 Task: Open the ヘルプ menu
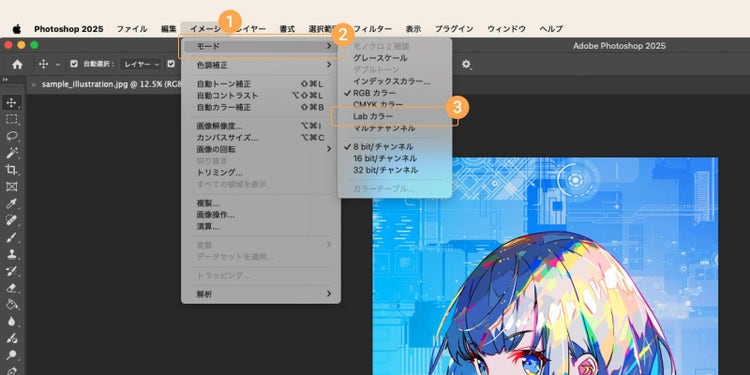click(551, 29)
